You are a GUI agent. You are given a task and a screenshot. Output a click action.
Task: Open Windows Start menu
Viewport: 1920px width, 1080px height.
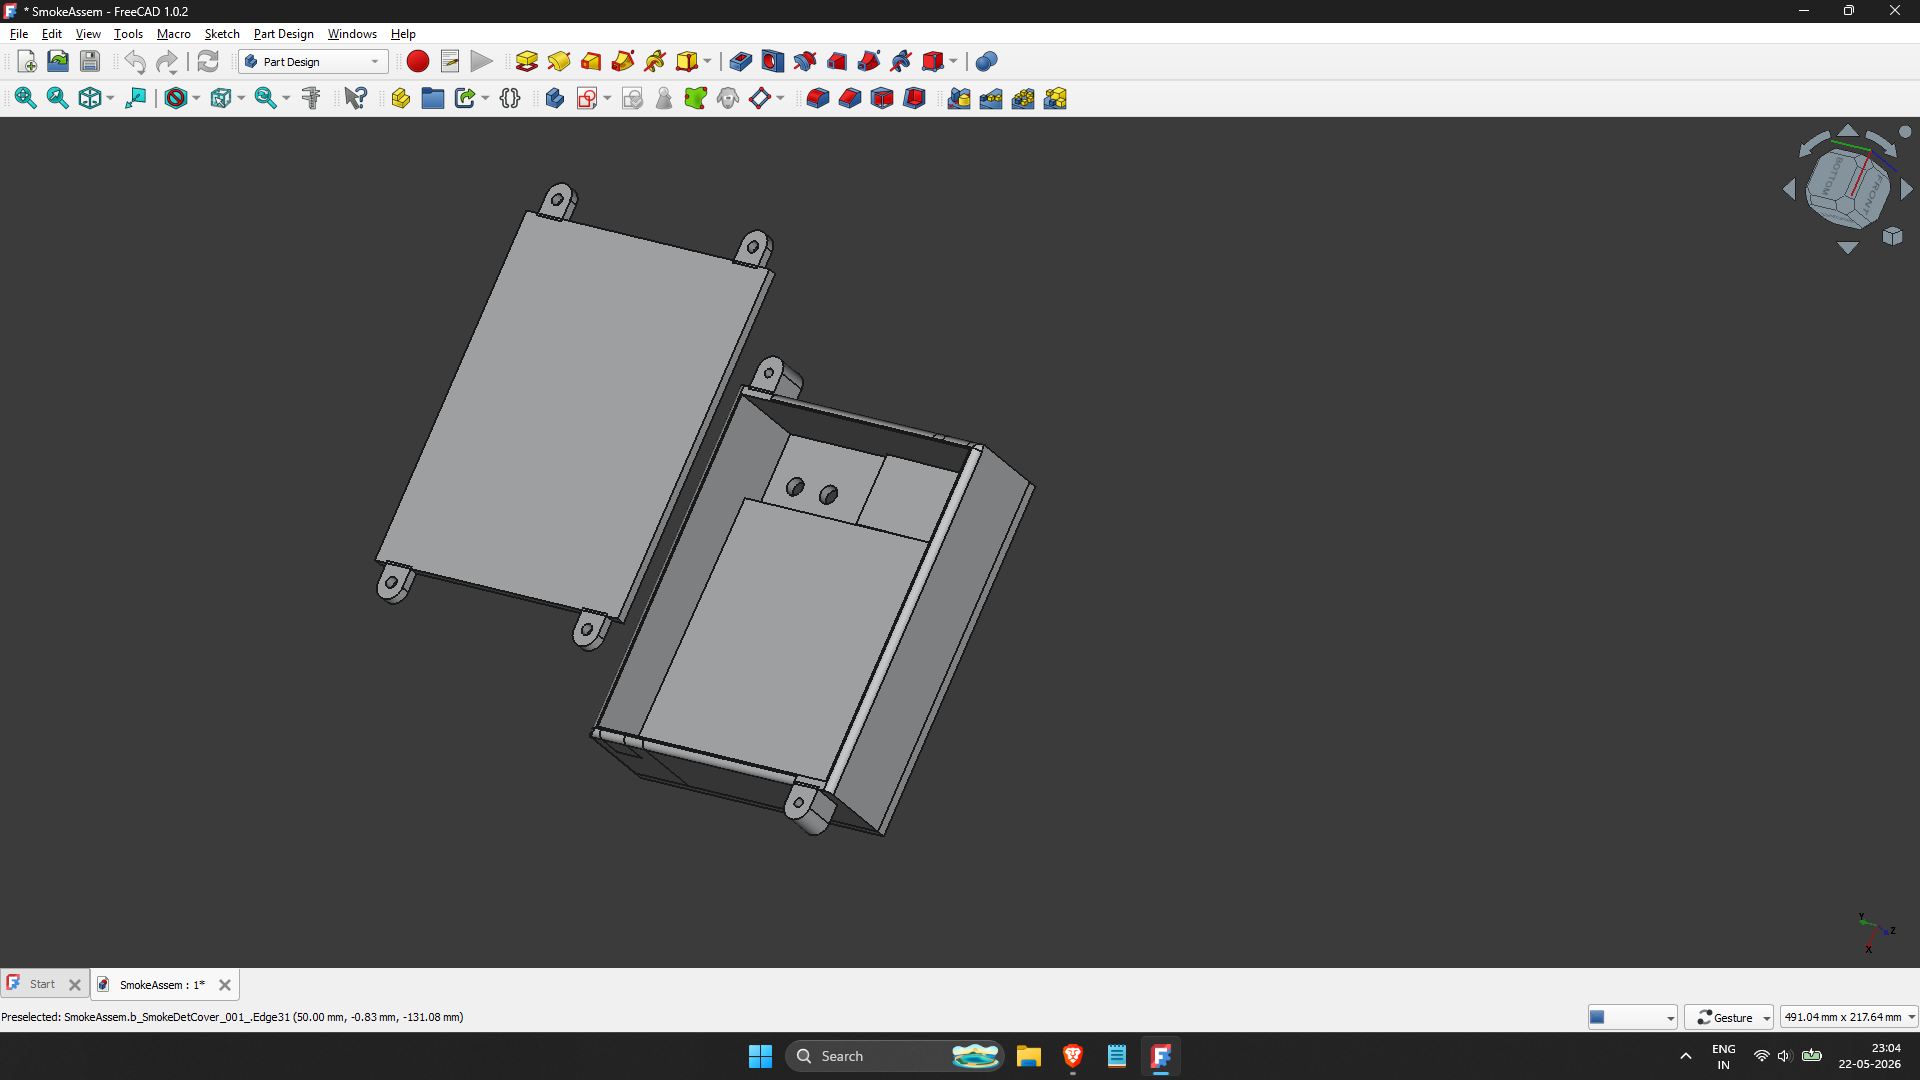pyautogui.click(x=761, y=1056)
